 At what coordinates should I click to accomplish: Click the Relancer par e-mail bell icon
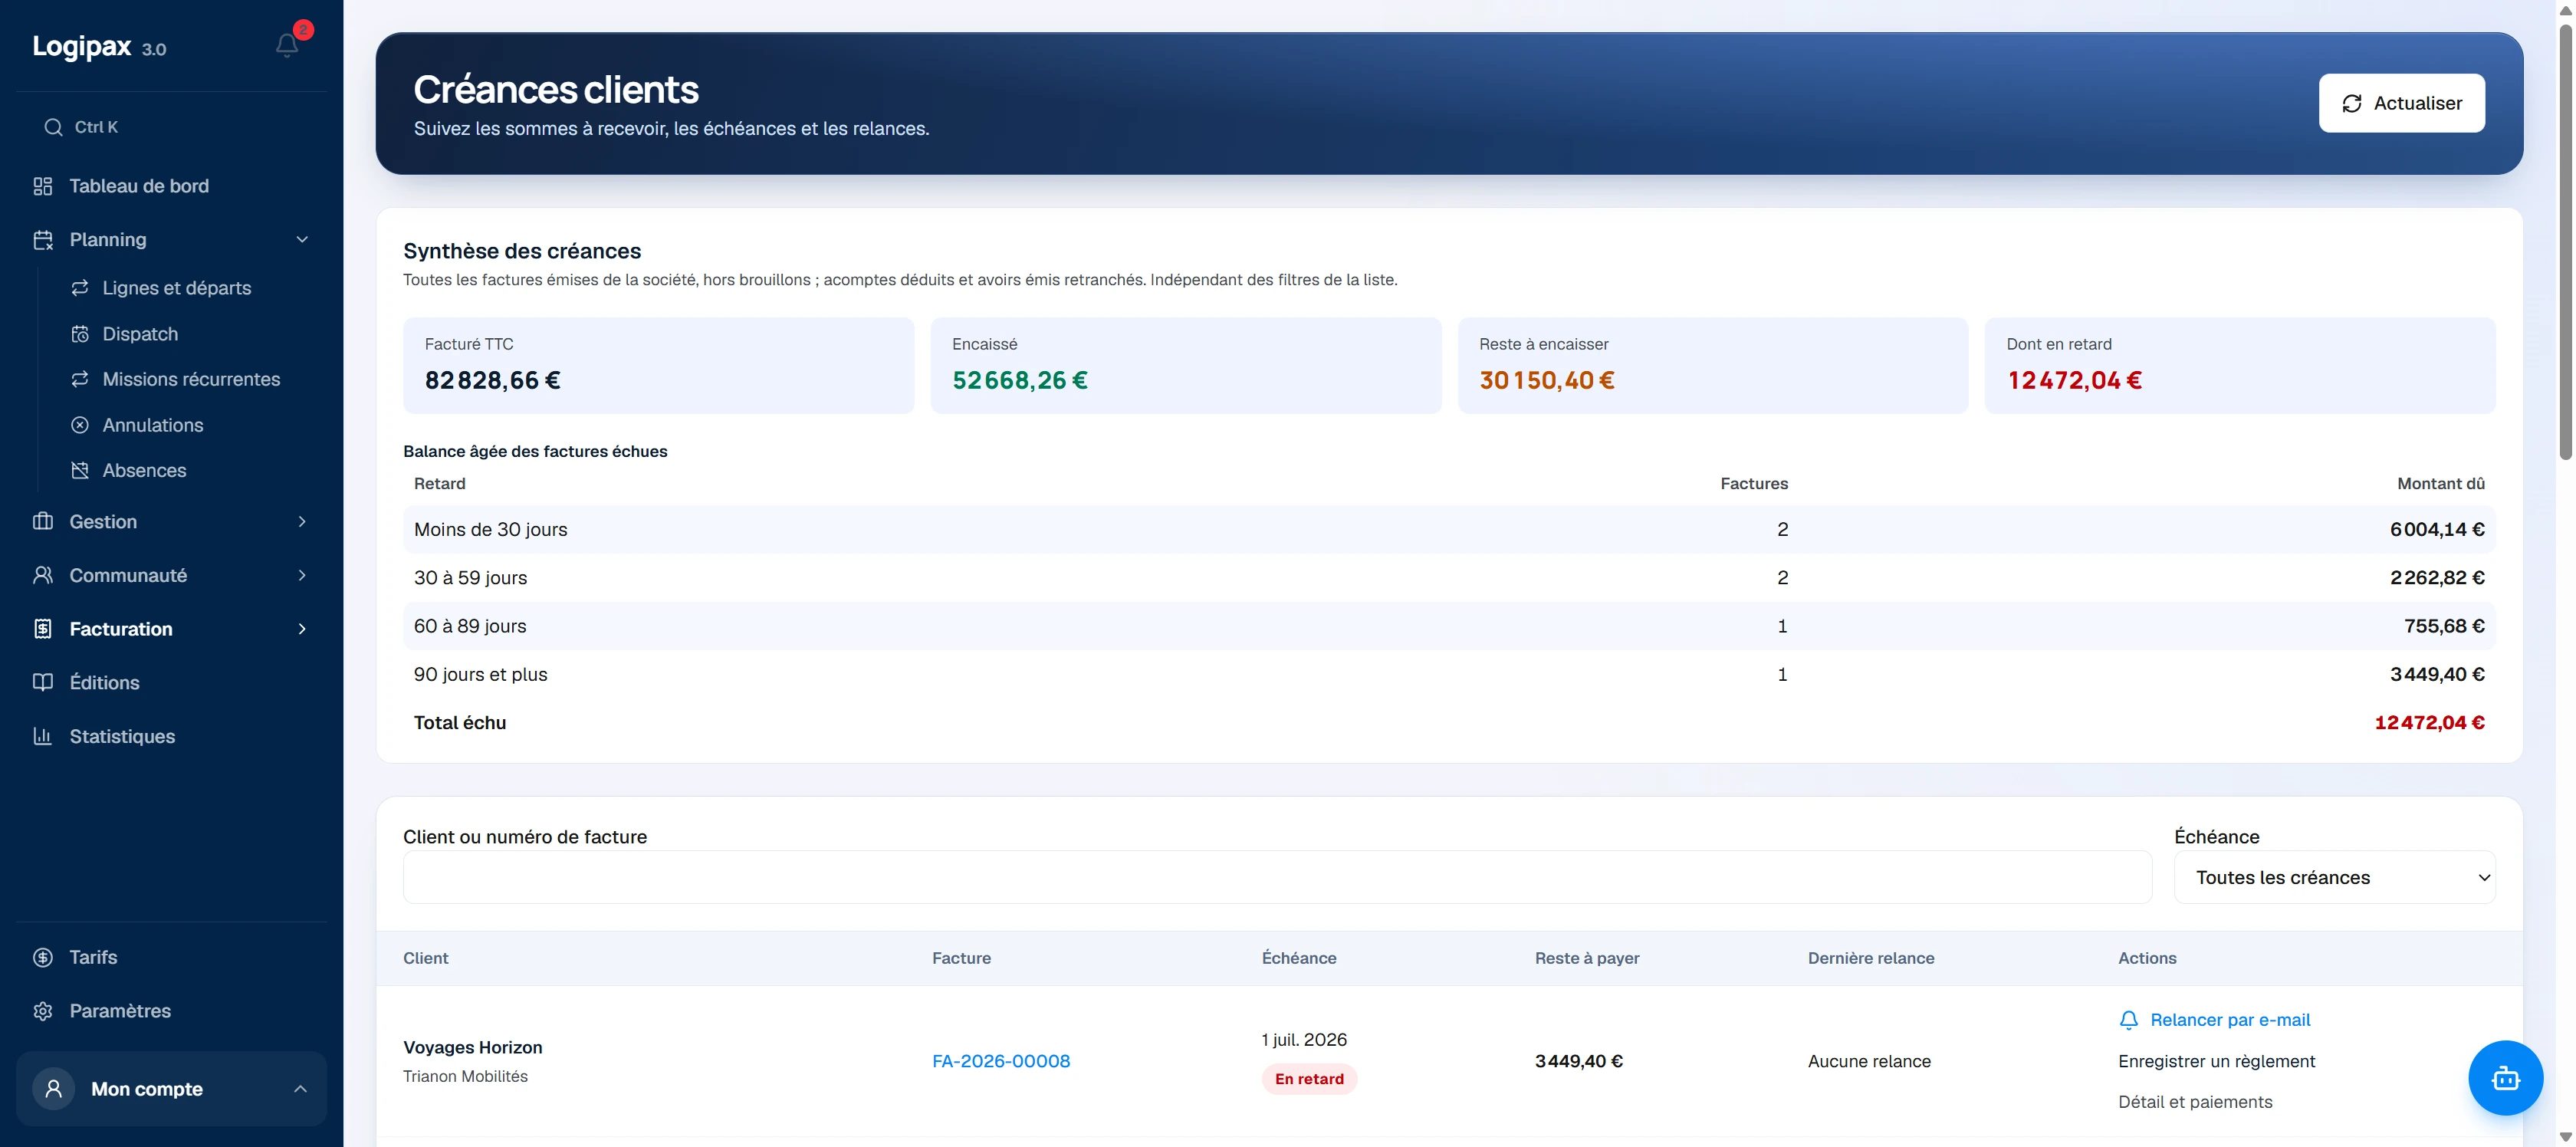[2129, 1020]
